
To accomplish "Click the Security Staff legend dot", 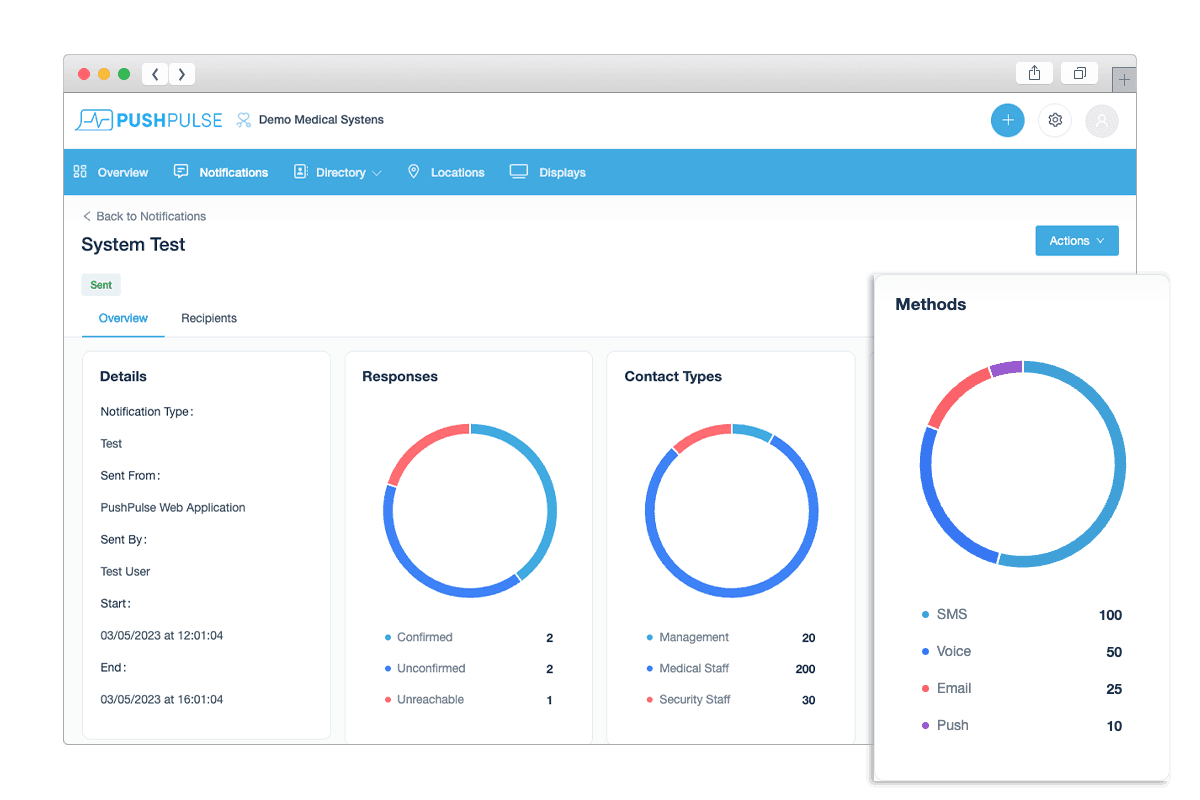I will tap(650, 699).
